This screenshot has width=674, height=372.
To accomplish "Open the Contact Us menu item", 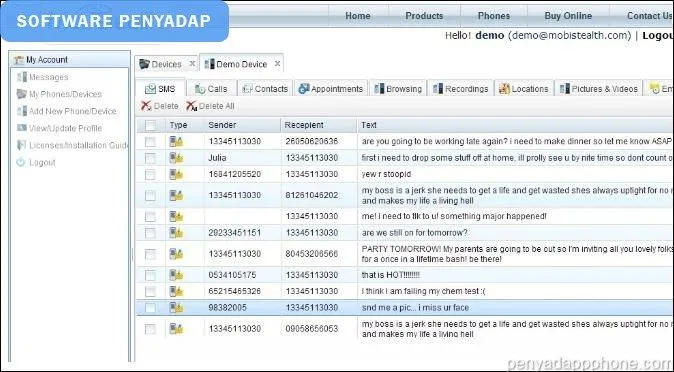I will (x=650, y=16).
